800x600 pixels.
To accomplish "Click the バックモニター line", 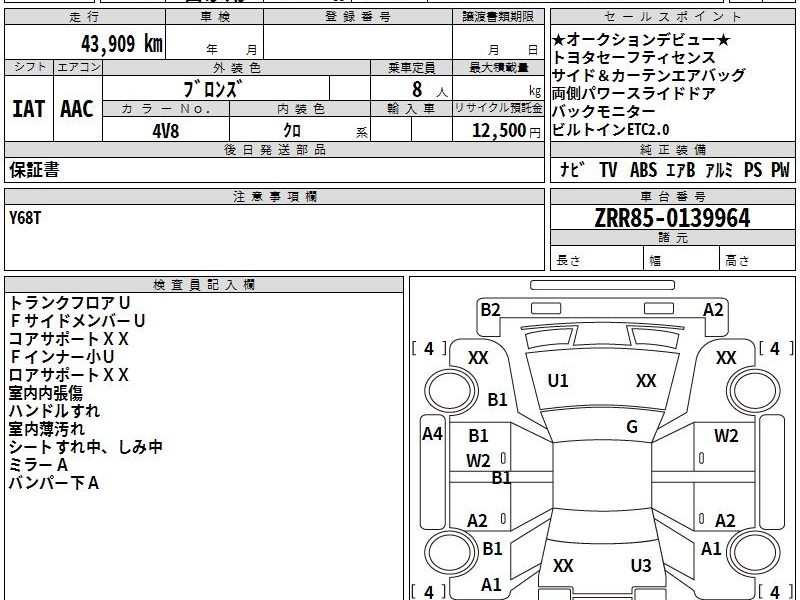I will tap(604, 111).
